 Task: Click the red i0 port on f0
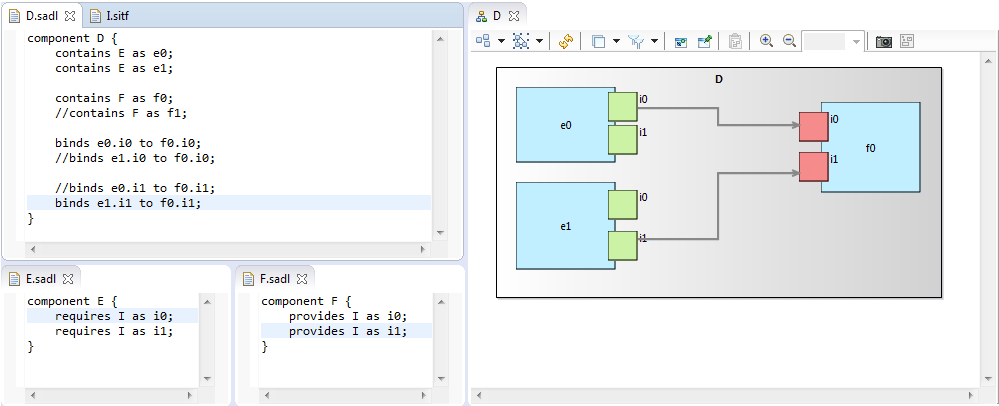click(x=813, y=127)
